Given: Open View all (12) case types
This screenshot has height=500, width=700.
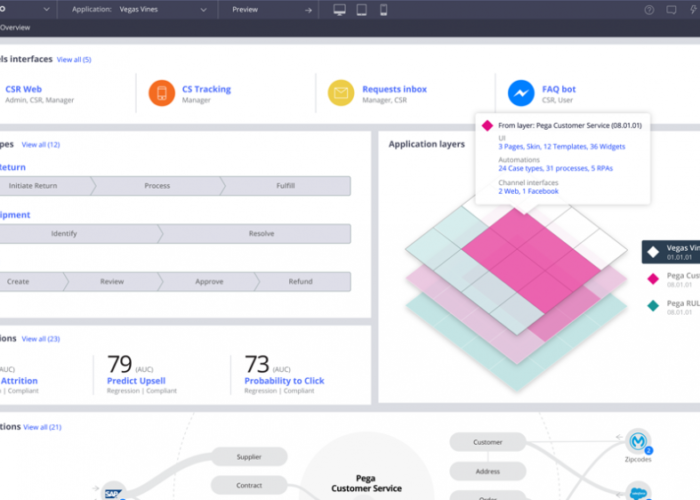Looking at the screenshot, I should (x=41, y=145).
